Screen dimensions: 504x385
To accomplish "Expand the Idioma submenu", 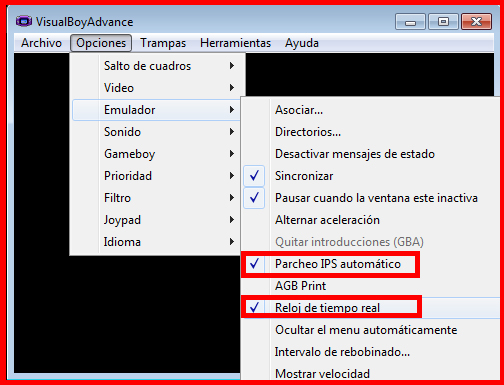I will click(x=156, y=242).
